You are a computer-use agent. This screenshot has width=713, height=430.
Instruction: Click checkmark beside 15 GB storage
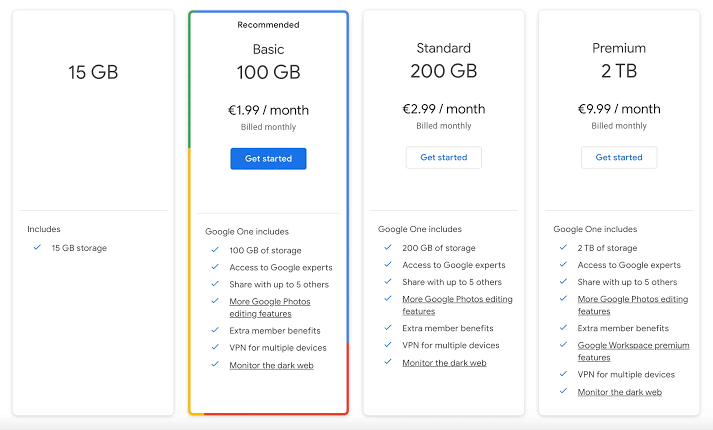pos(37,247)
